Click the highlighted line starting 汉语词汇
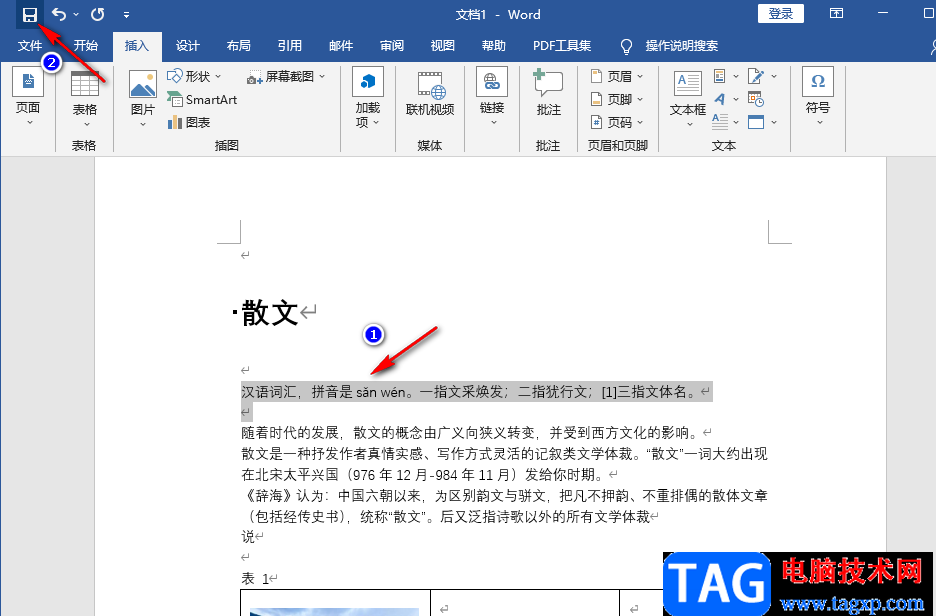 [476, 392]
